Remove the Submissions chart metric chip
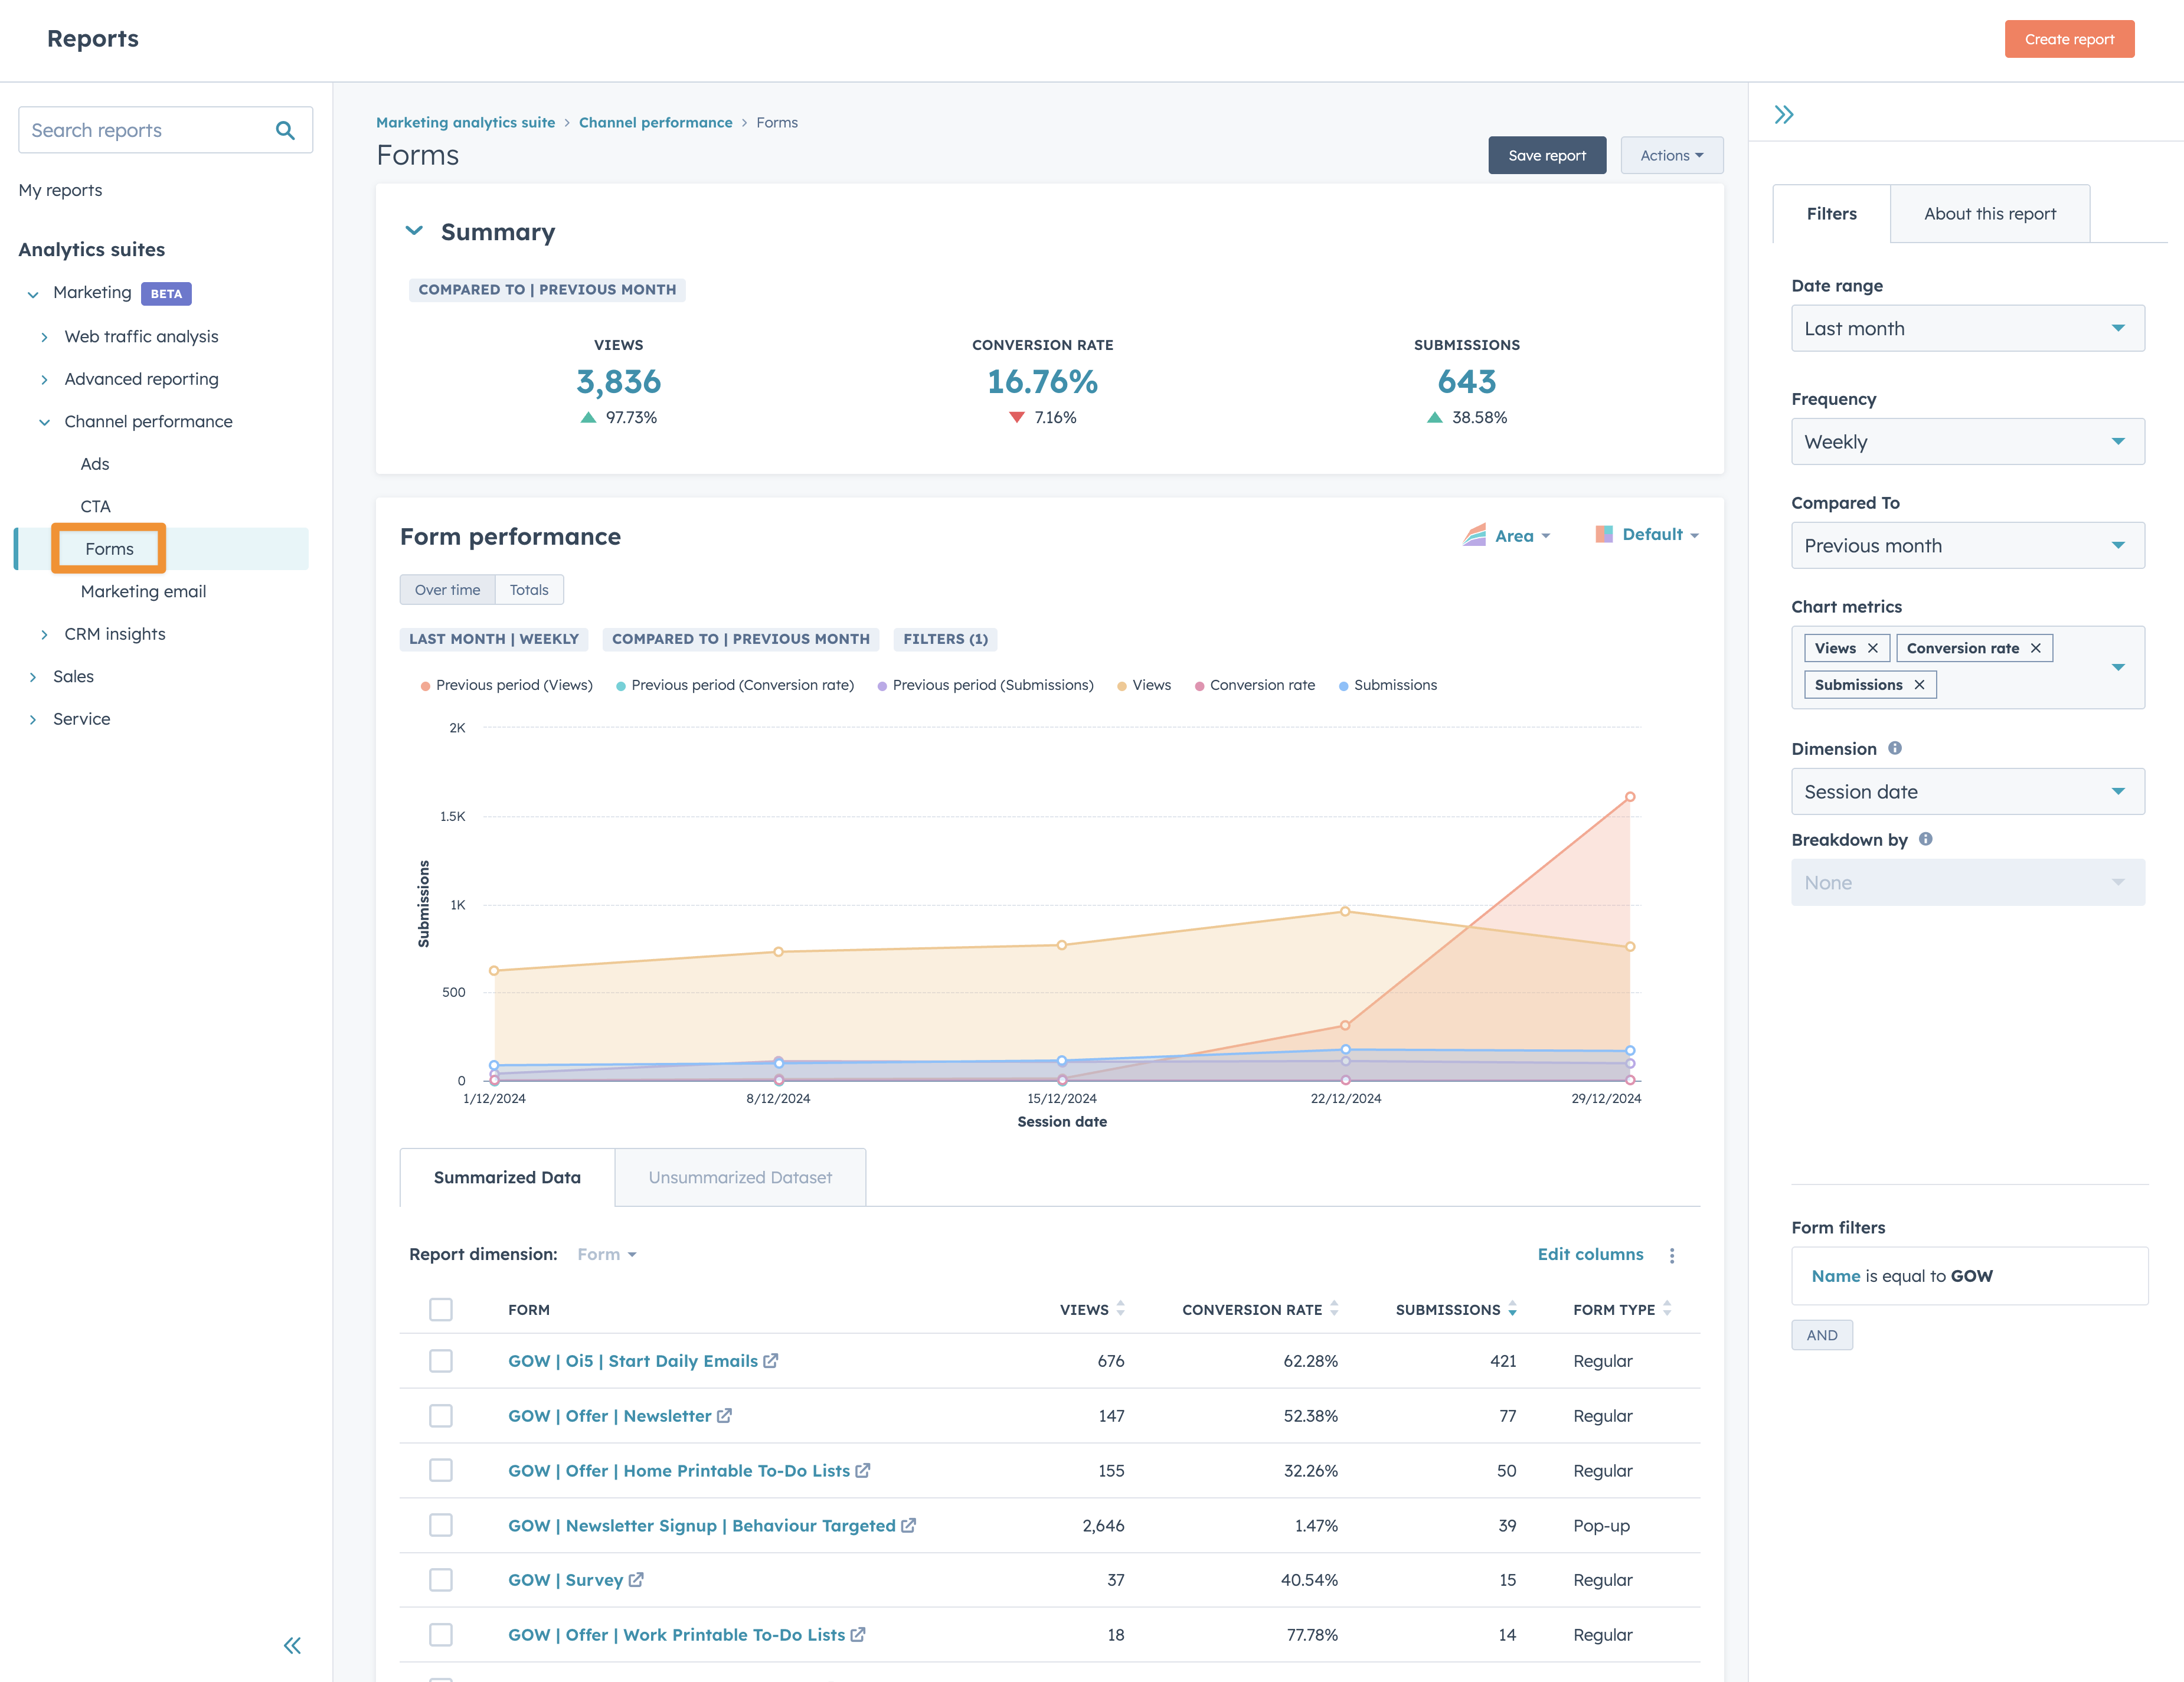 pyautogui.click(x=1919, y=685)
